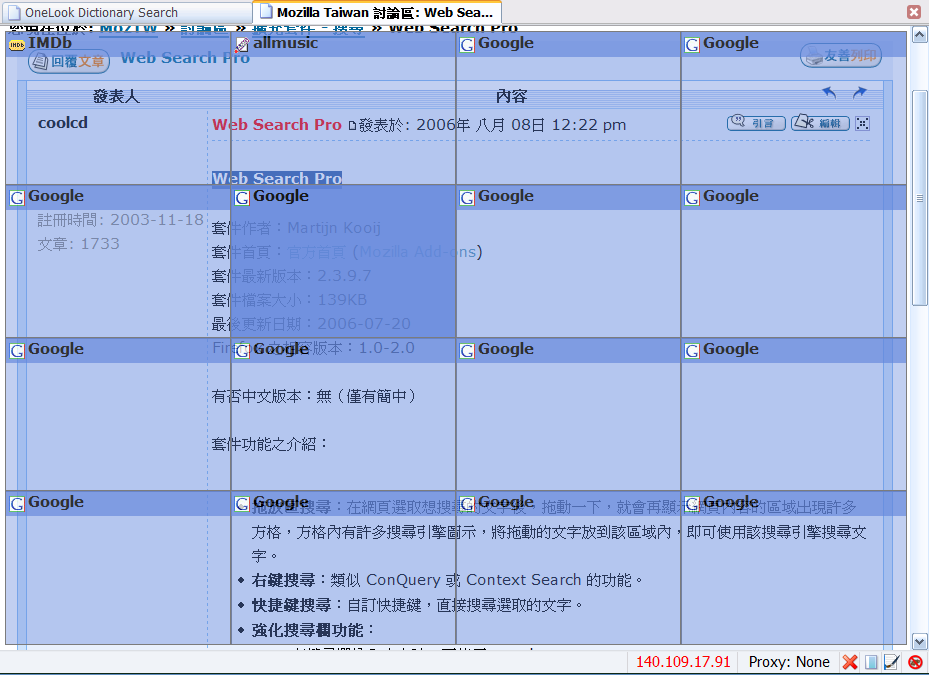
Task: Click the pencil edit icon in status bar
Action: pyautogui.click(x=892, y=662)
